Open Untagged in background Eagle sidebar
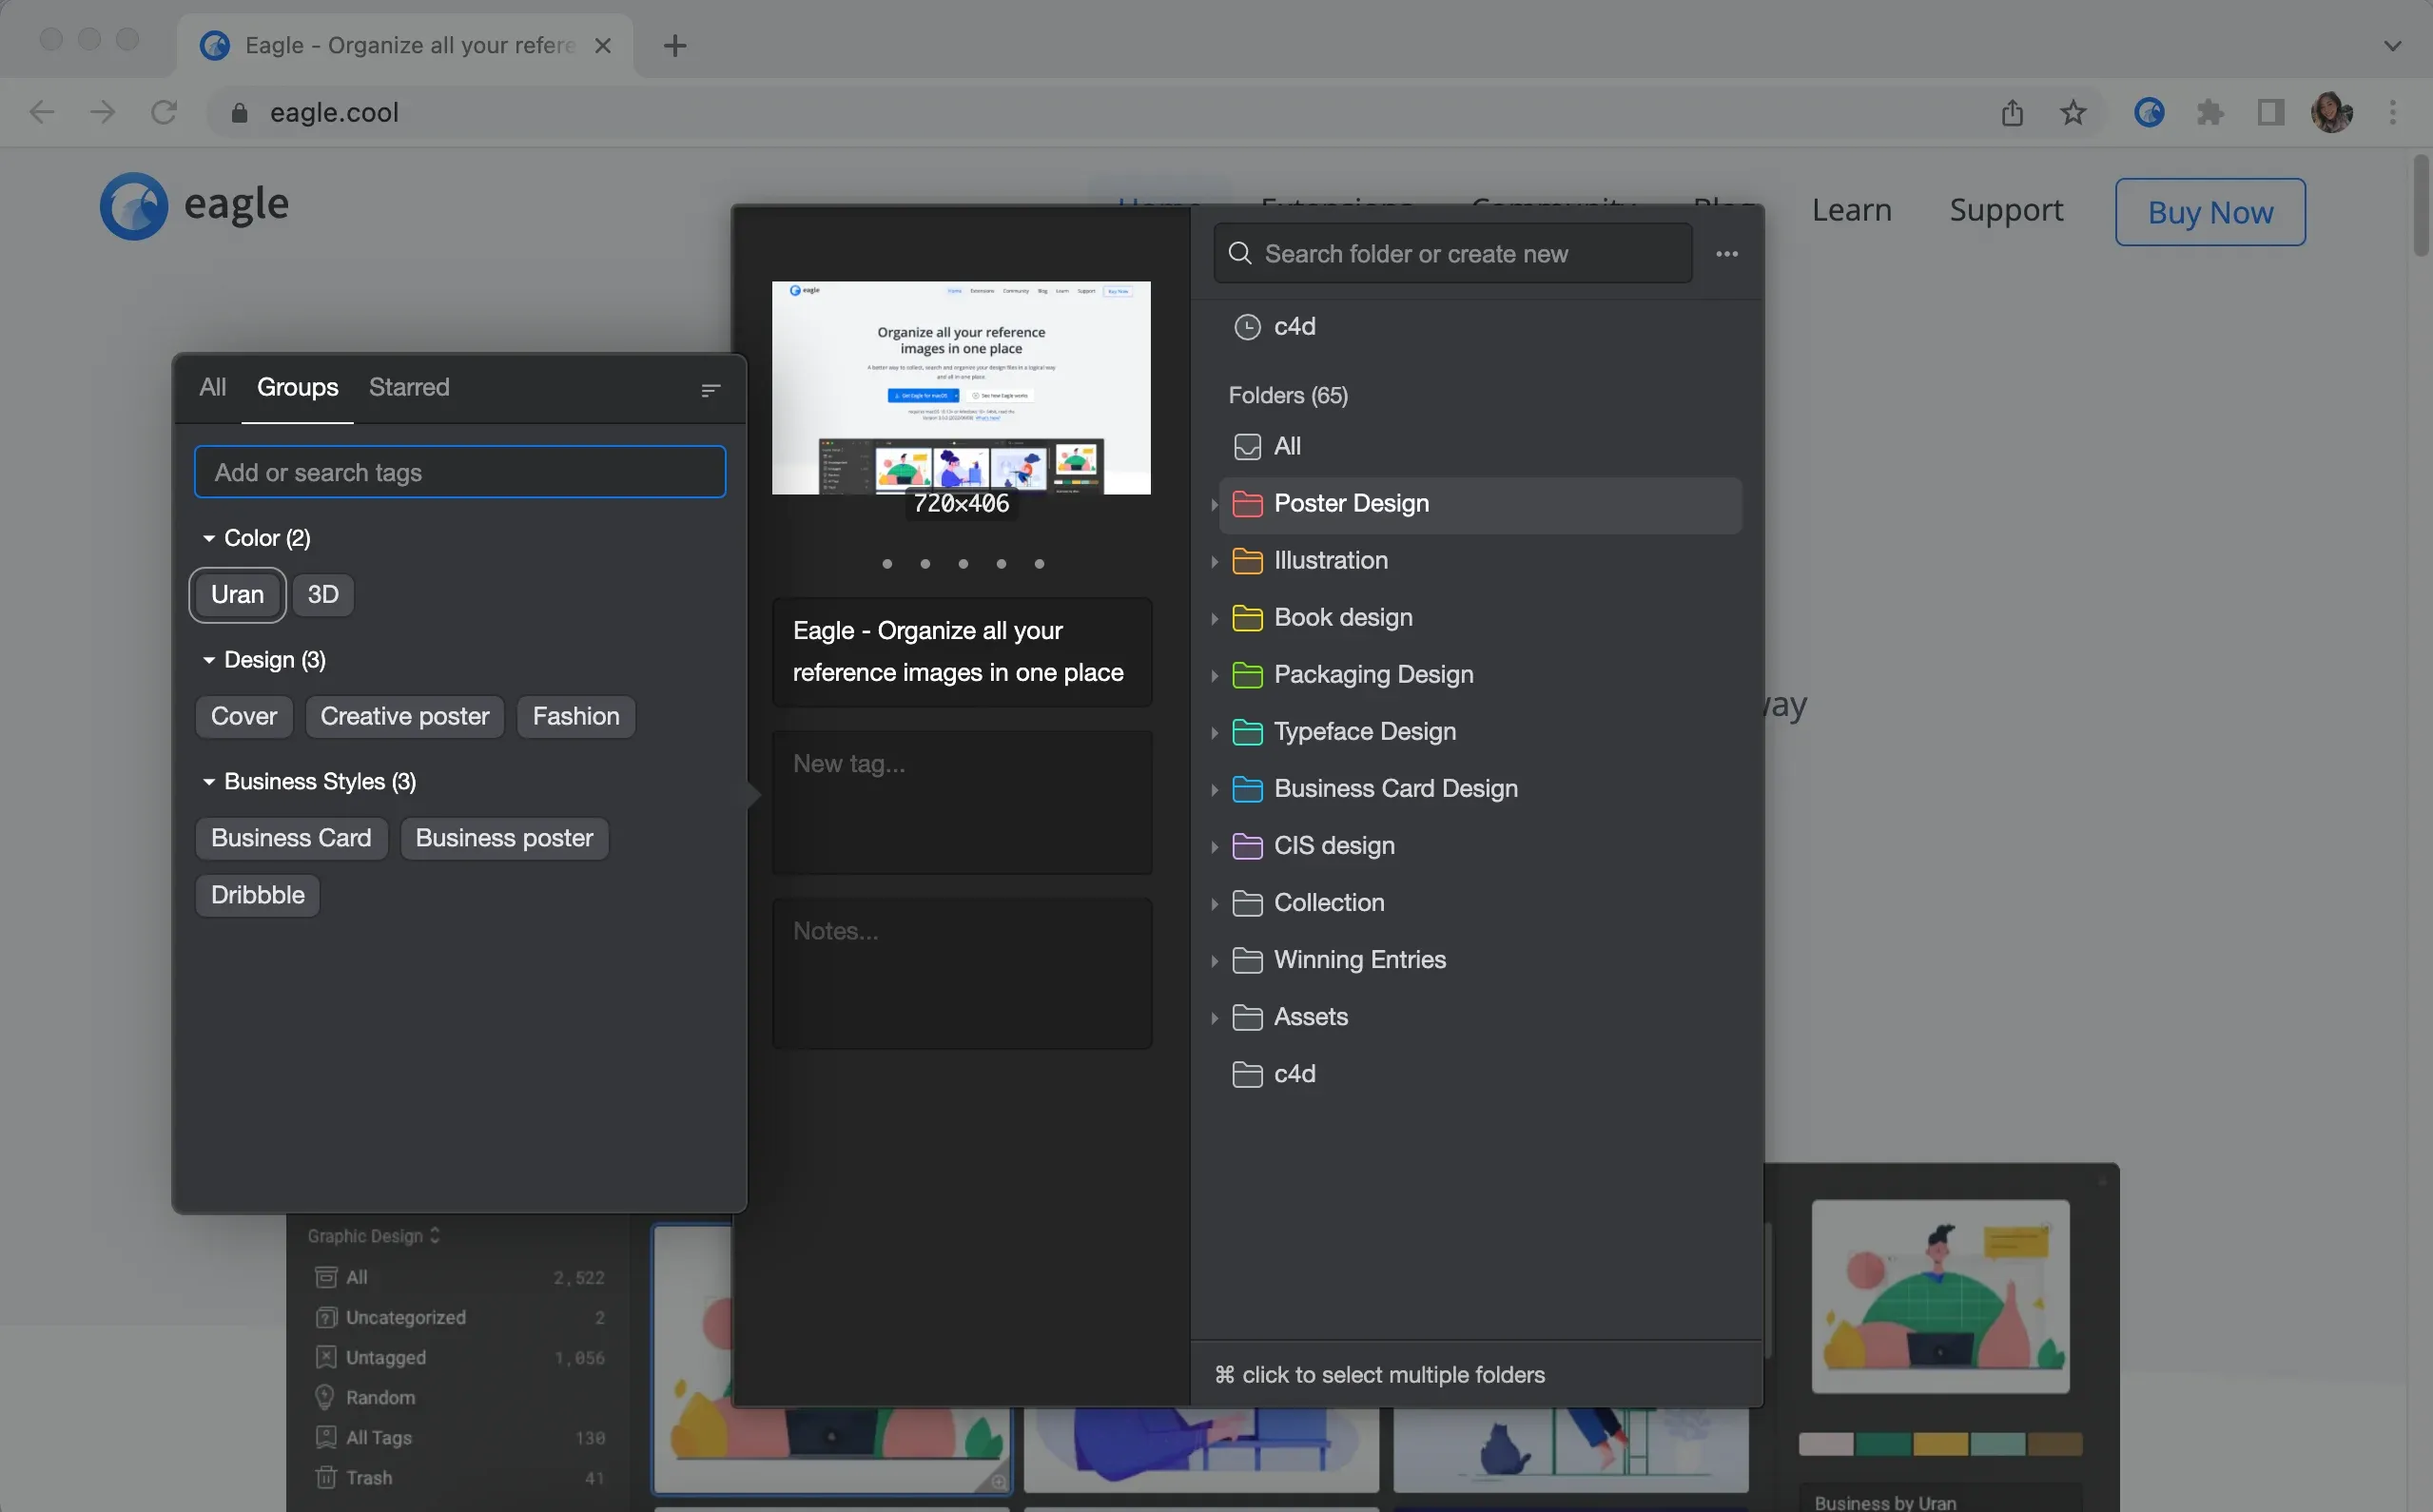This screenshot has height=1512, width=2433. click(459, 1358)
